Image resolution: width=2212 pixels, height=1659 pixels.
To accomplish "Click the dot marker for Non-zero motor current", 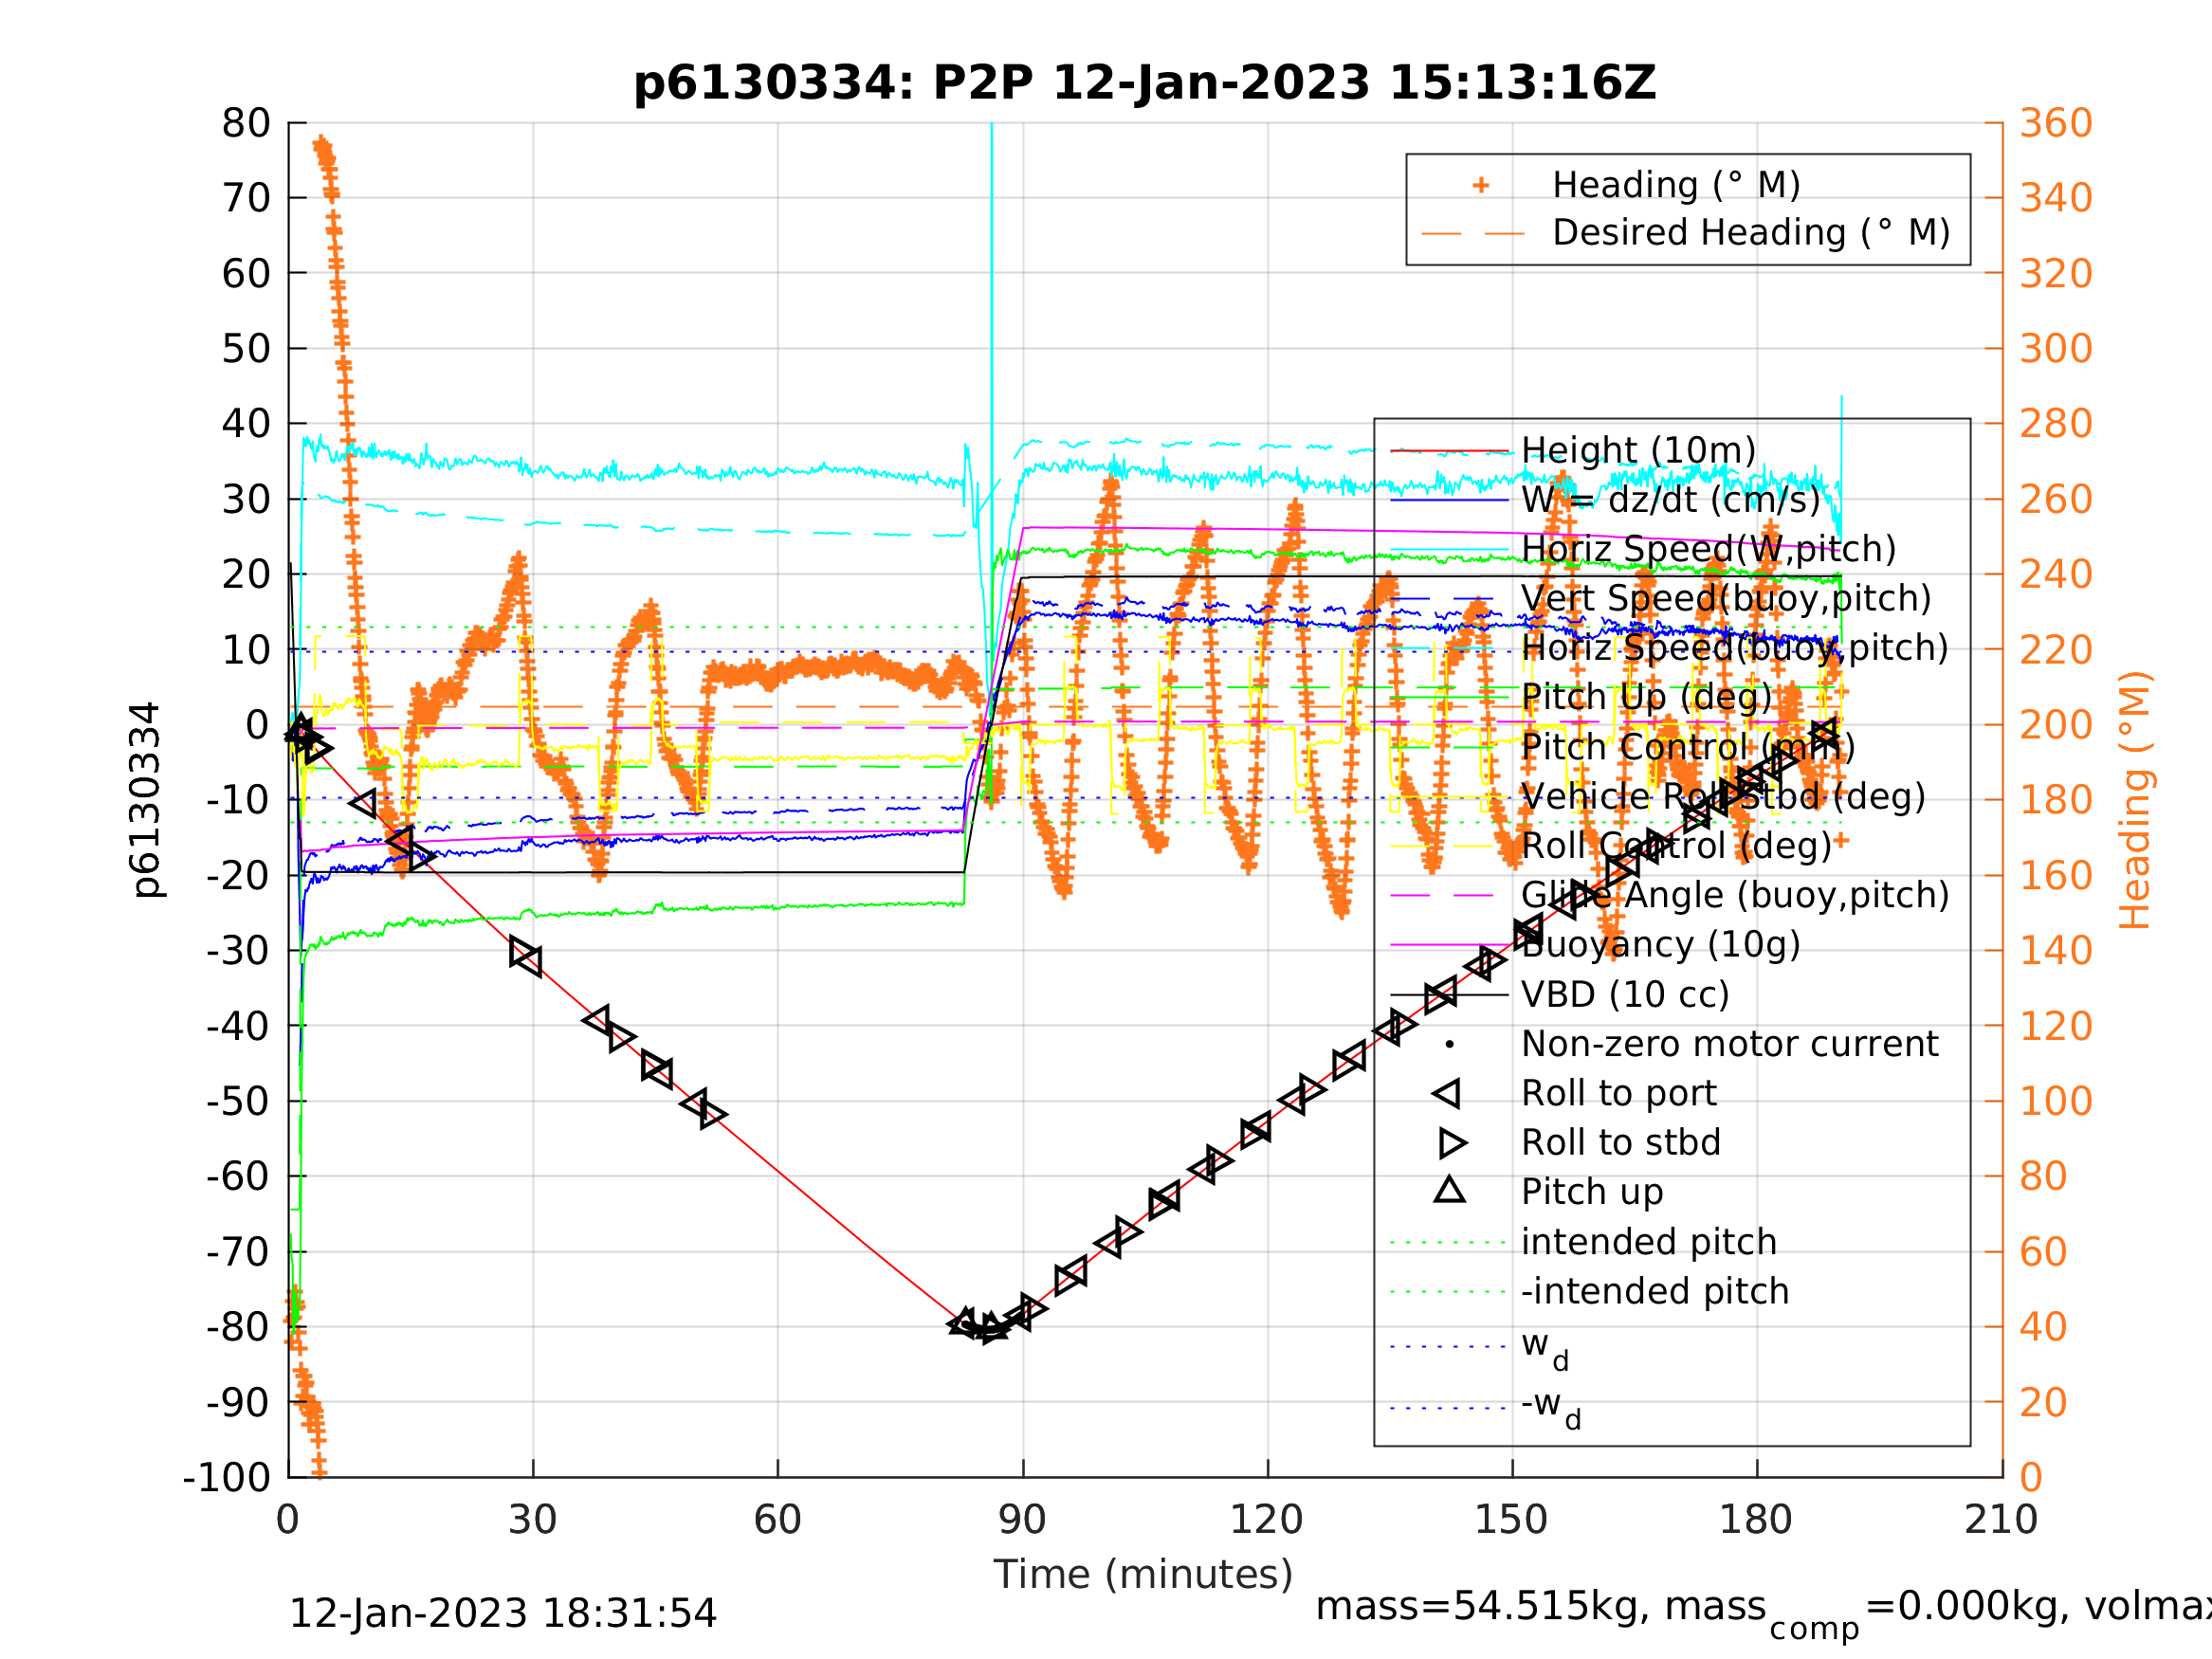I will pos(1450,1045).
